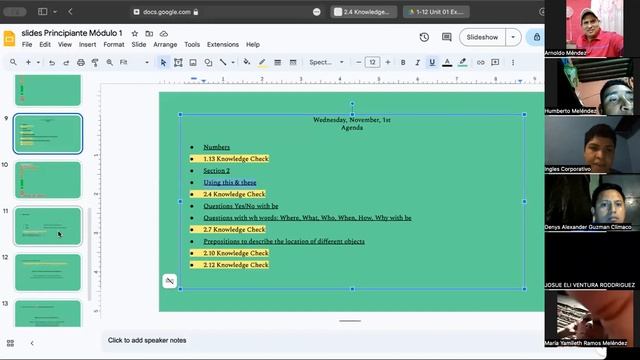Select the arrow cursor tool

[163, 62]
